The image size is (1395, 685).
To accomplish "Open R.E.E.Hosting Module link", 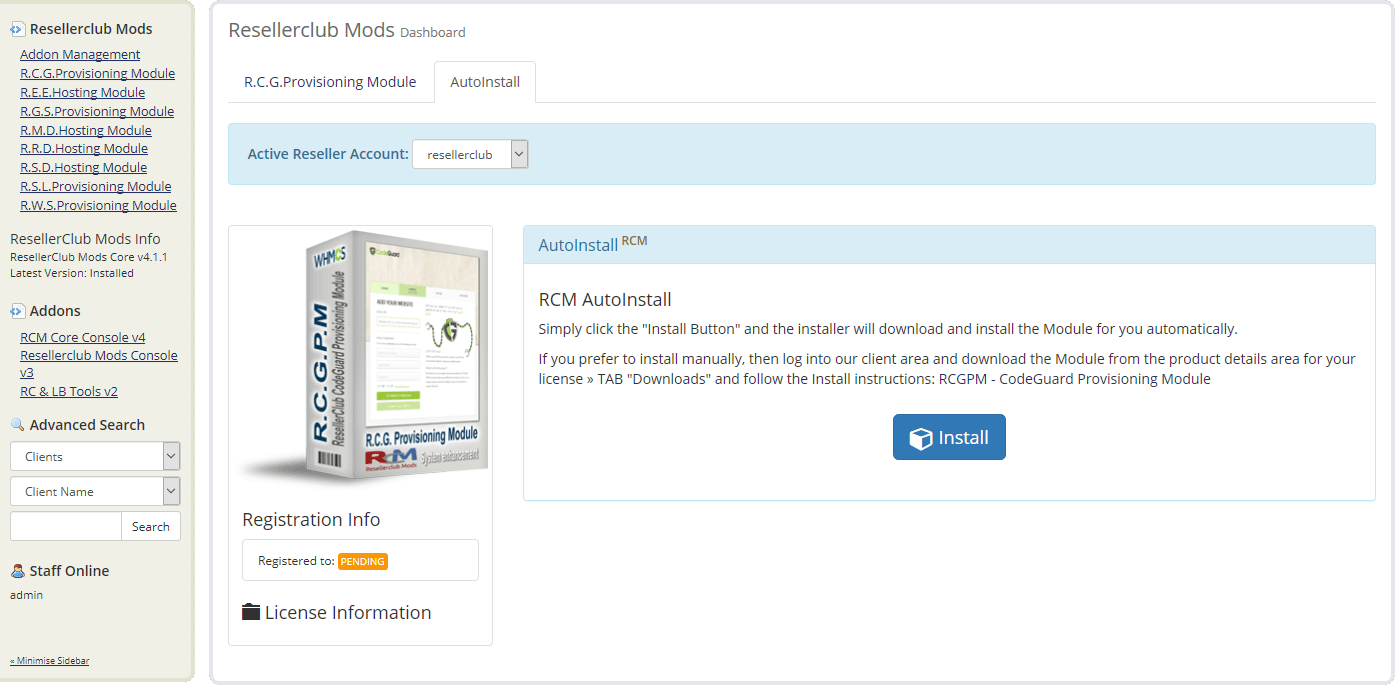I will click(x=82, y=92).
